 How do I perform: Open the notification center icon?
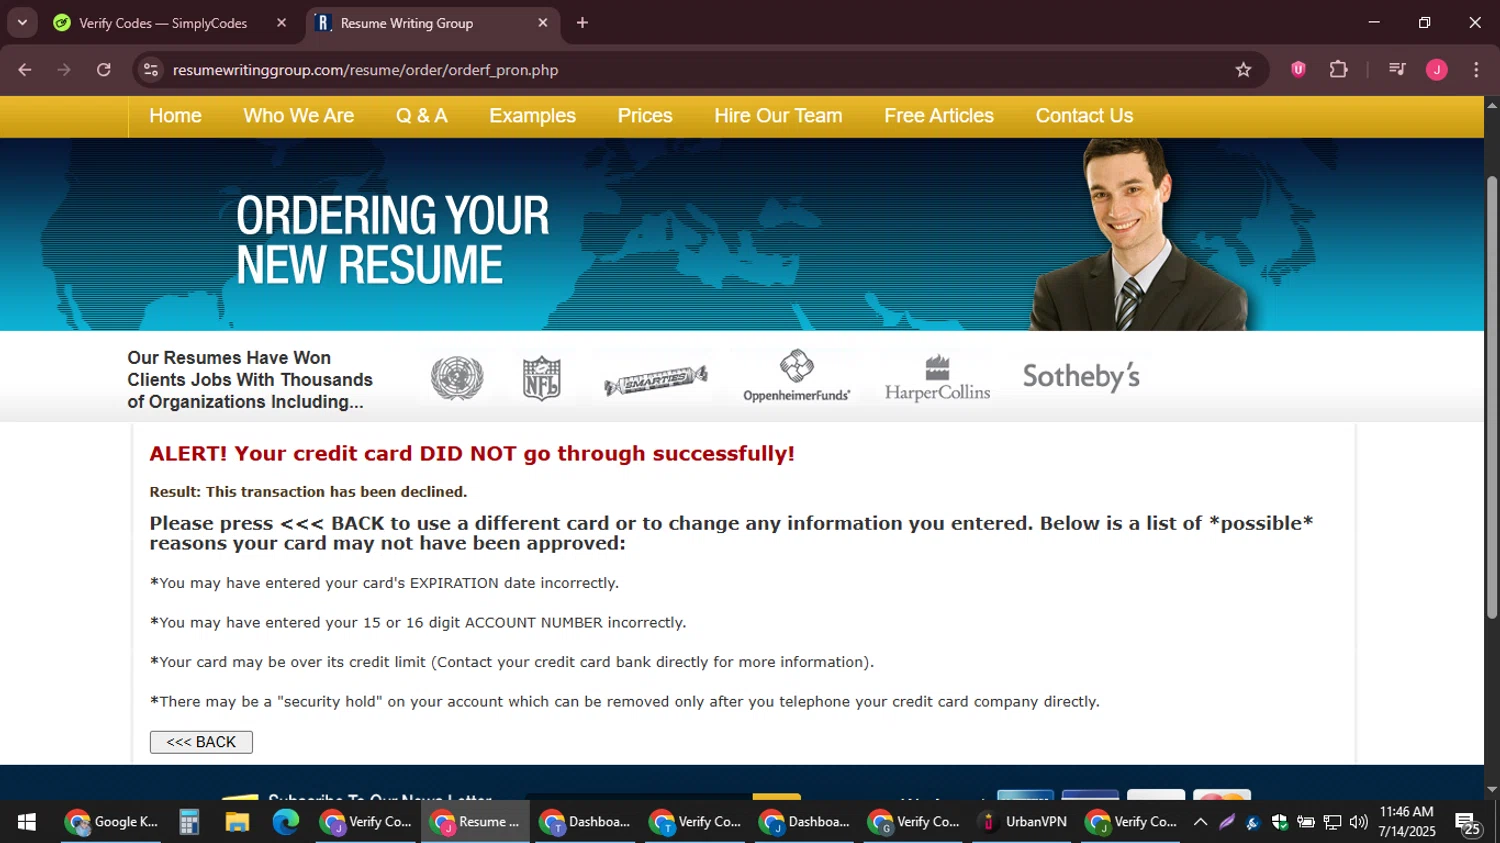click(1468, 823)
